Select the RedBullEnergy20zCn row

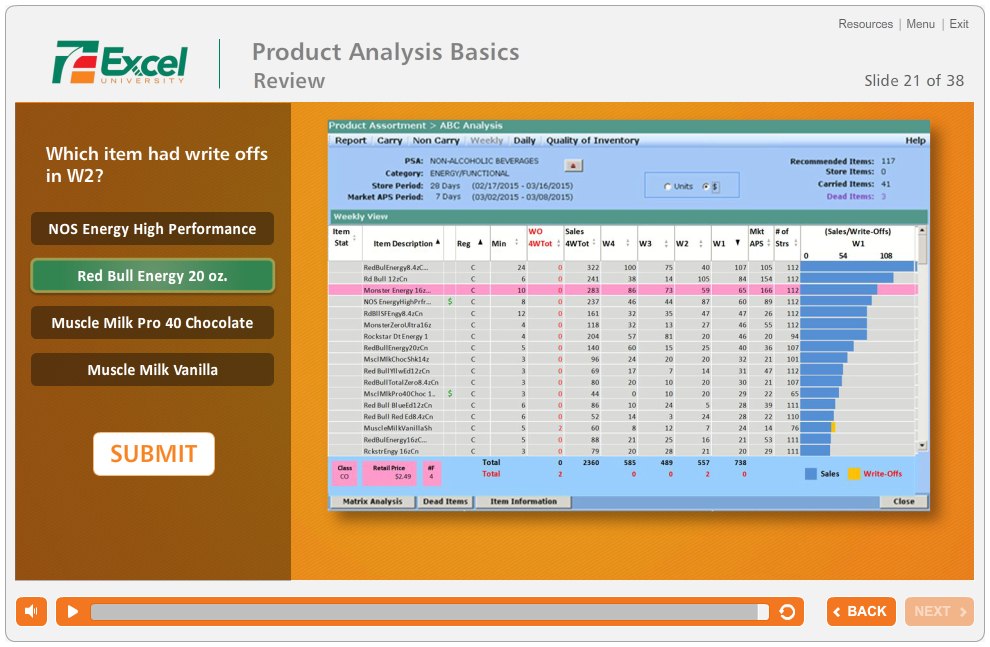pos(622,348)
